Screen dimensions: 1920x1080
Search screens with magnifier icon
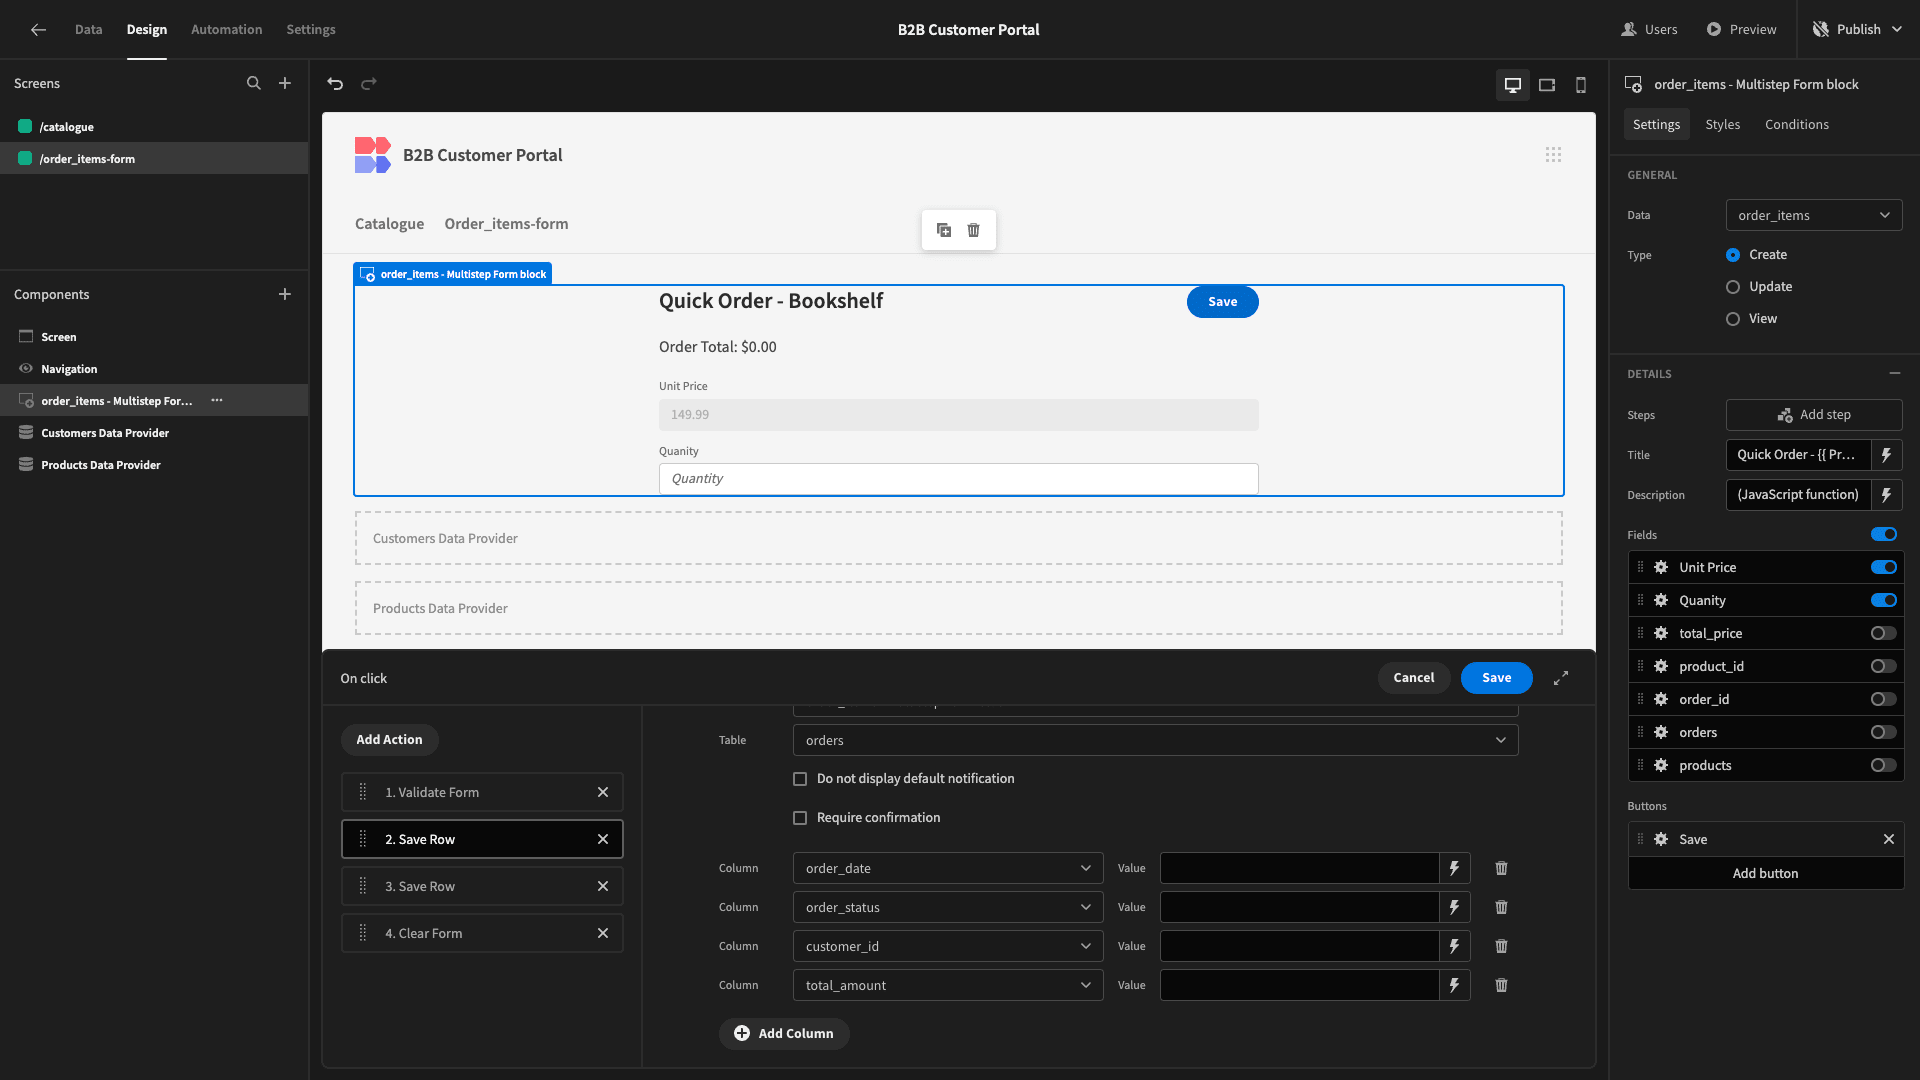point(254,84)
